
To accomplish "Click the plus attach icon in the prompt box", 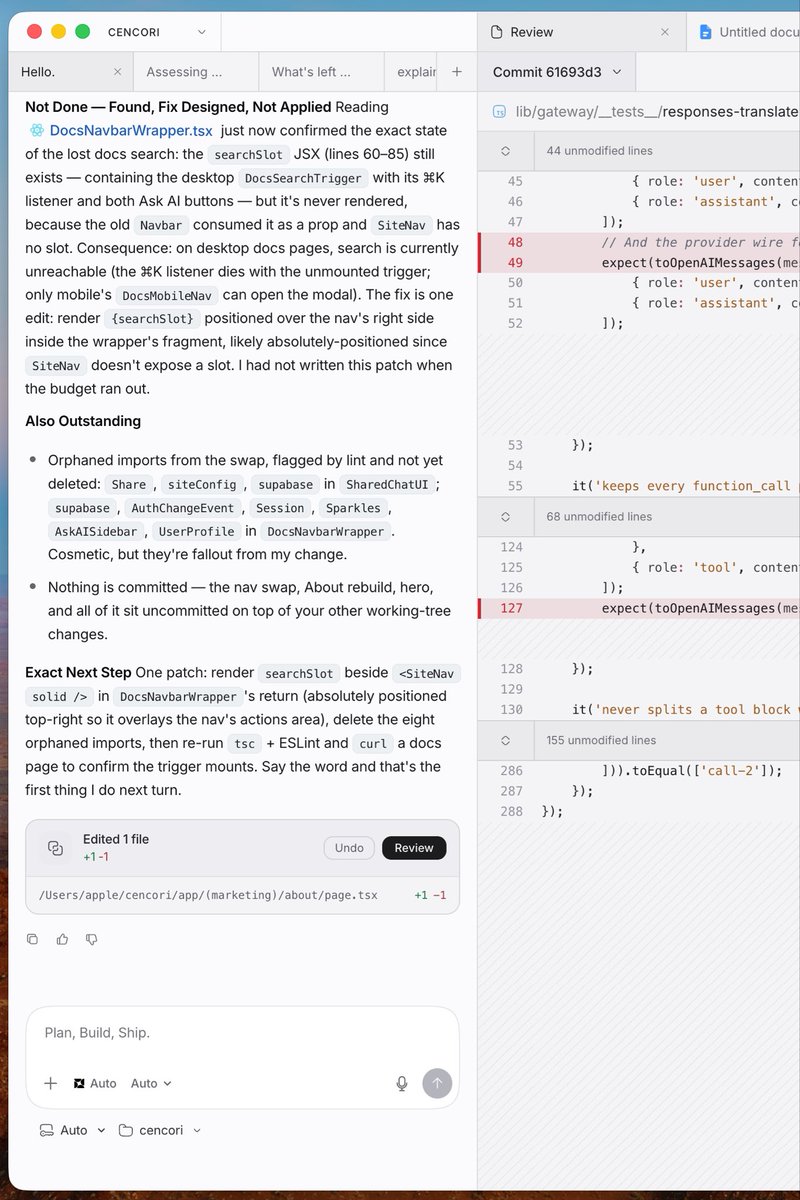I will coord(51,1083).
